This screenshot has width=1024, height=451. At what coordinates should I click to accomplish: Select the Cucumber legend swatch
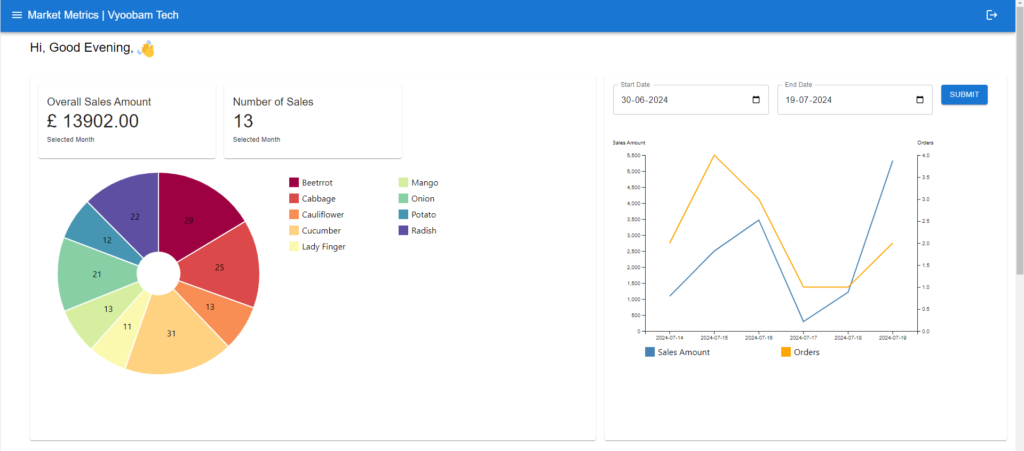click(294, 230)
